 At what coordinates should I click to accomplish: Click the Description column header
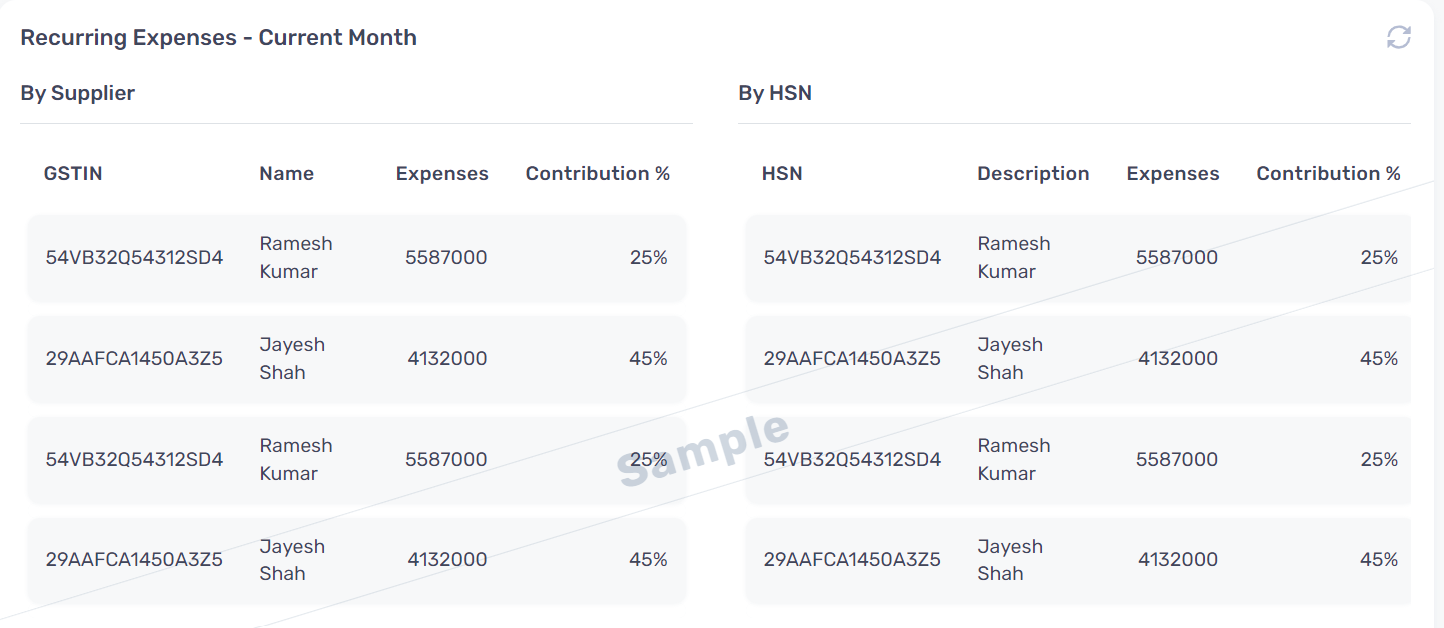click(x=1033, y=174)
